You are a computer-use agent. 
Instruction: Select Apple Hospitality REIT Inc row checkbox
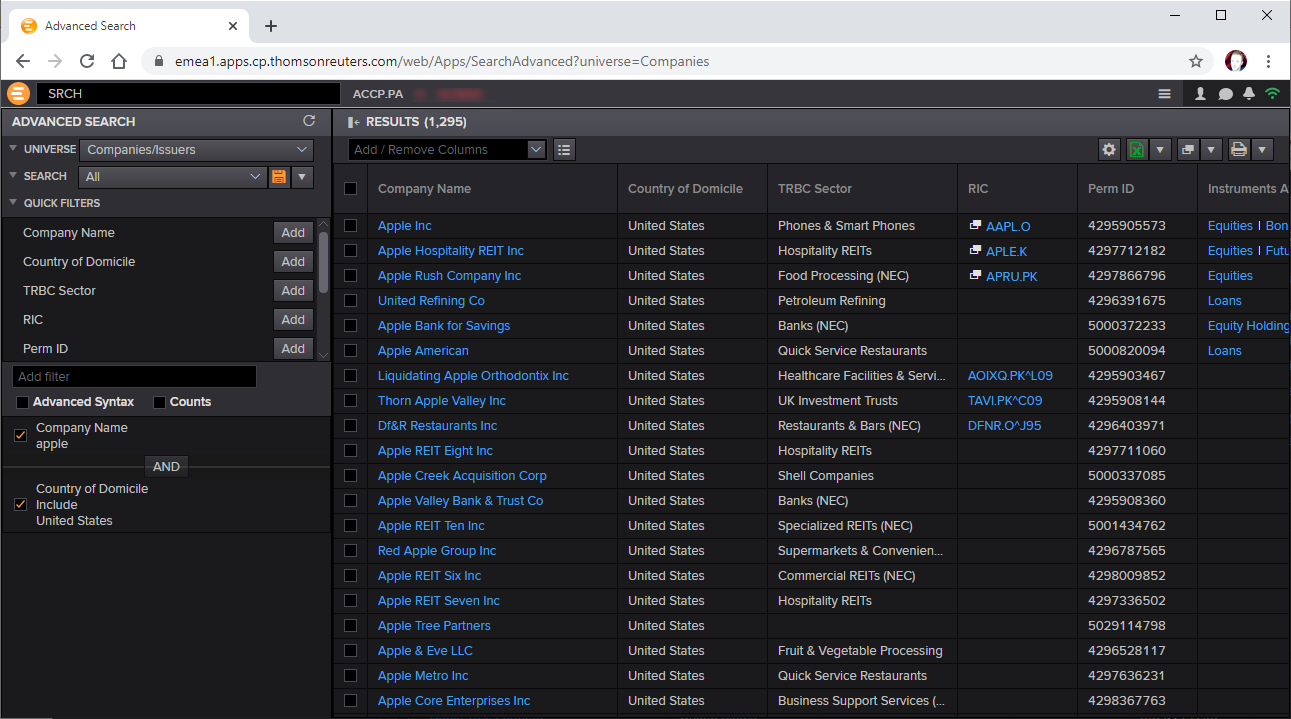350,251
